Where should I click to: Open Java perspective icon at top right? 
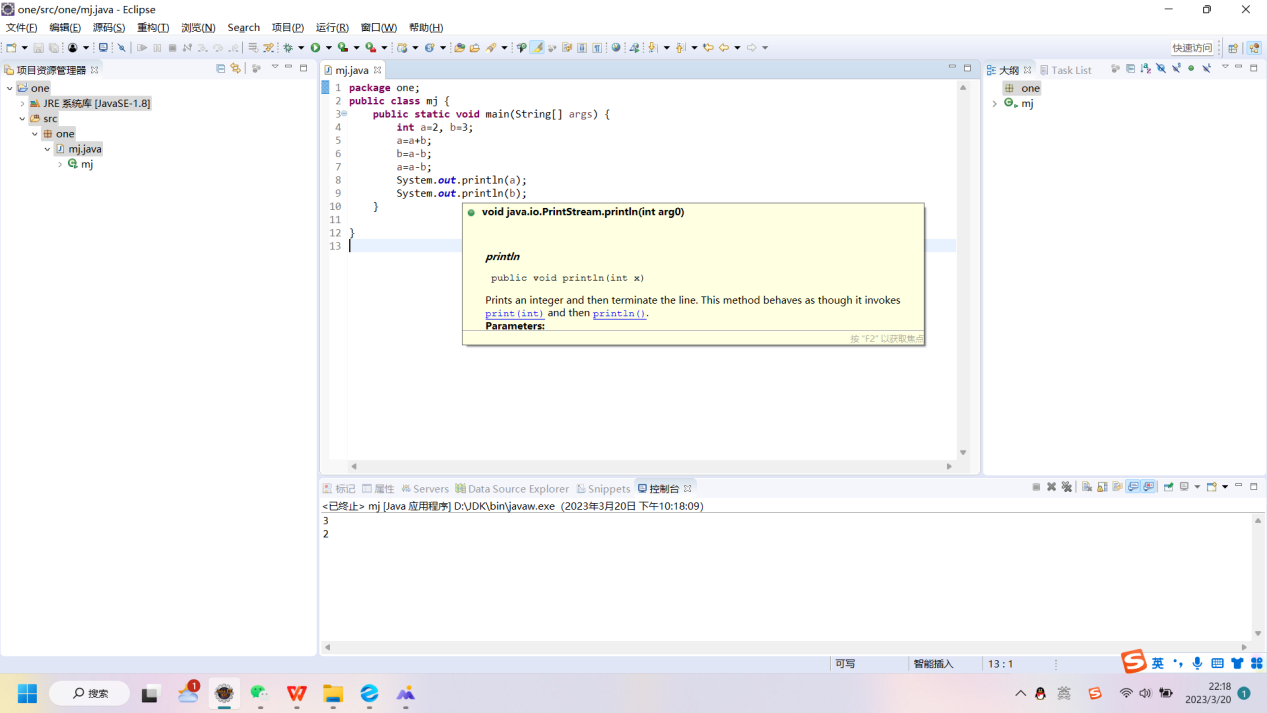click(x=1254, y=47)
